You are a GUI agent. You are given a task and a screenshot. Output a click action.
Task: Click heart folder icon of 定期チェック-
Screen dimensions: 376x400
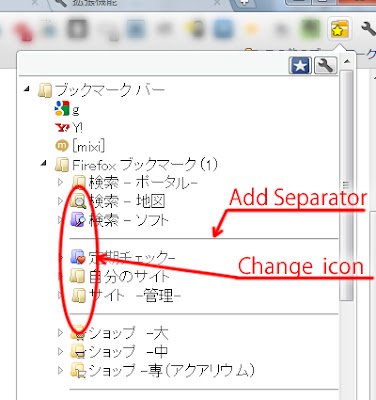tap(78, 258)
